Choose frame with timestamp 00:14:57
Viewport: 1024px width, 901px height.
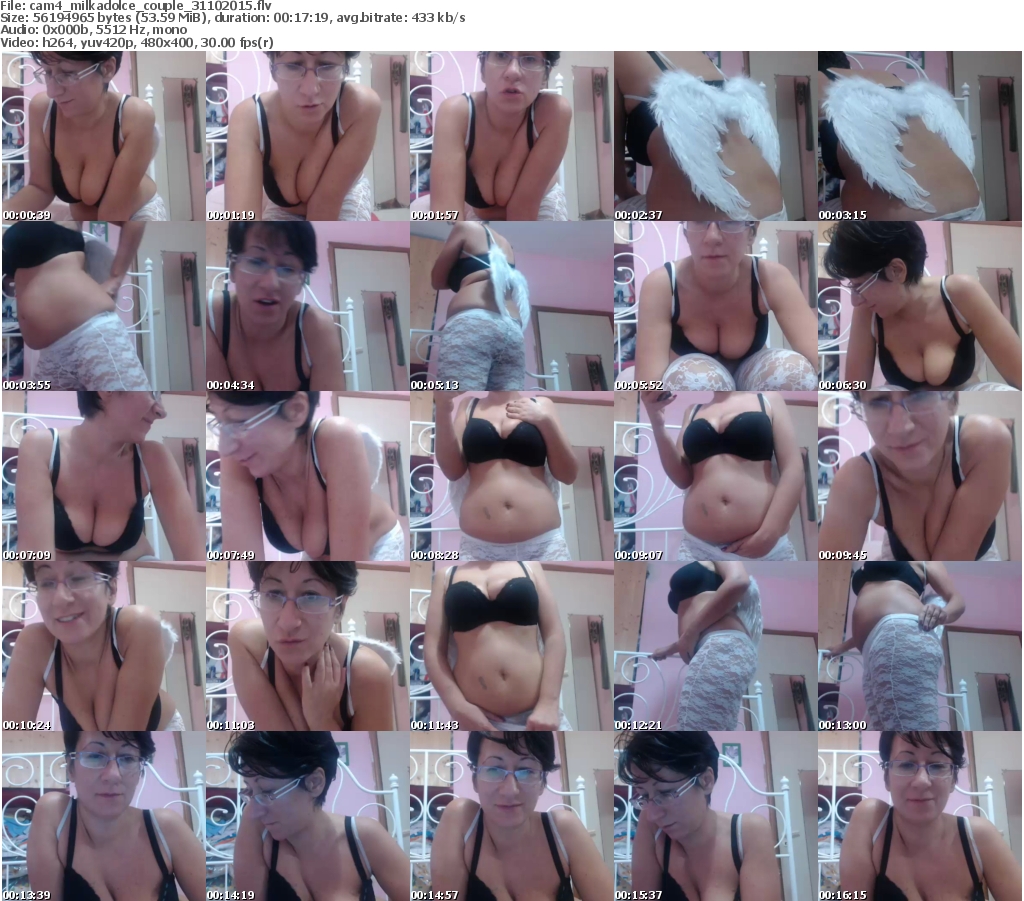(511, 816)
